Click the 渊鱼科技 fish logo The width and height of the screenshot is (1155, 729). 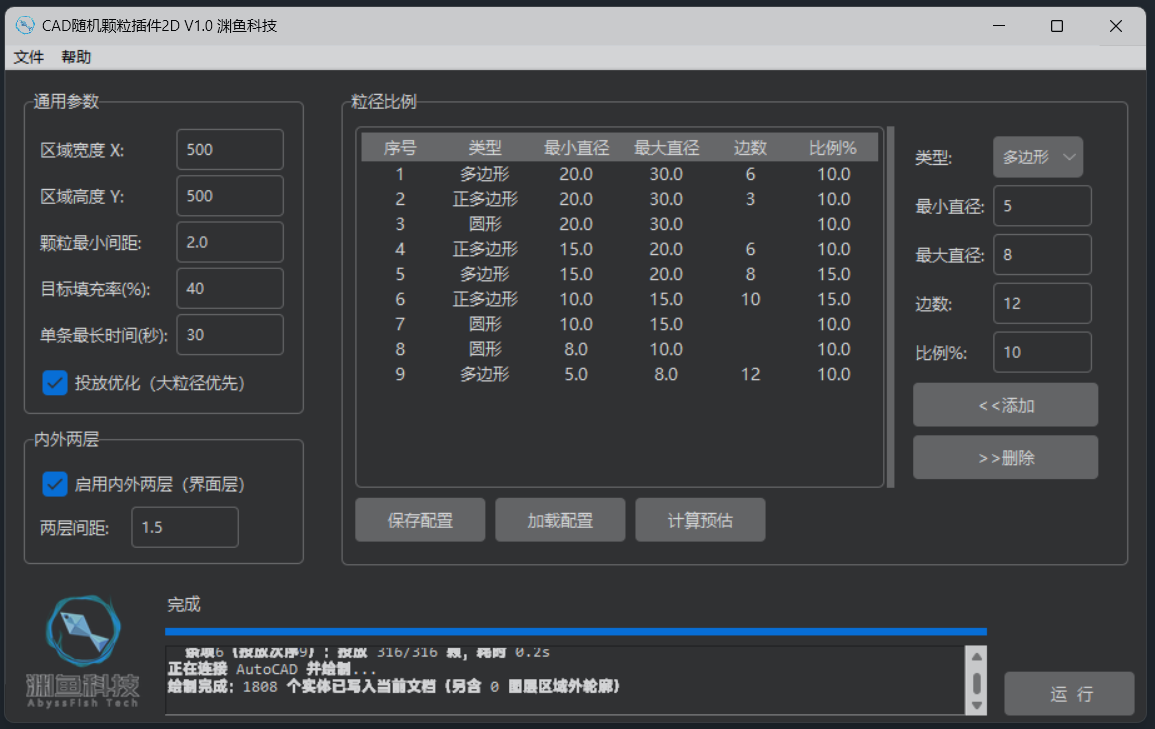(82, 652)
